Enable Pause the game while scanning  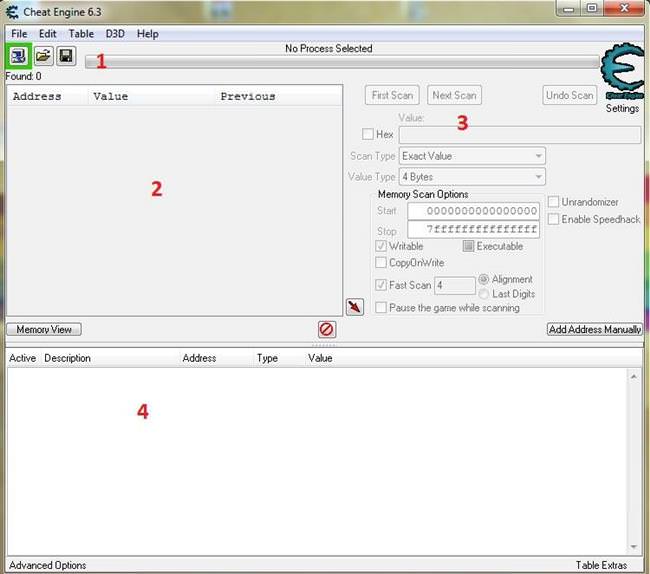381,308
